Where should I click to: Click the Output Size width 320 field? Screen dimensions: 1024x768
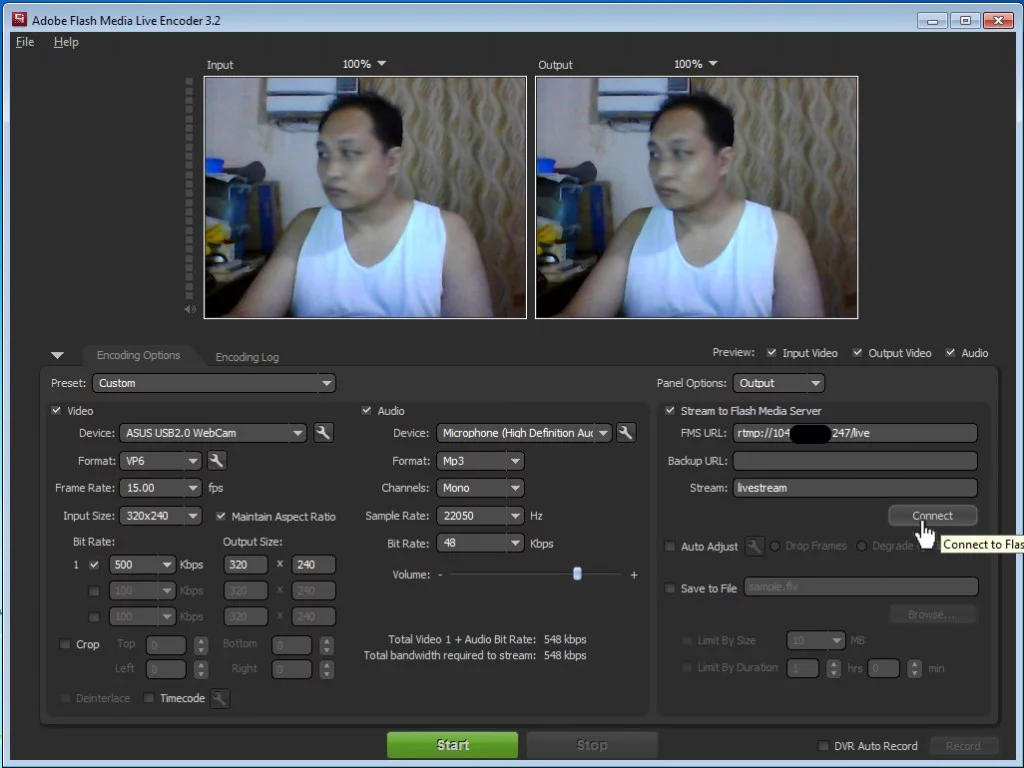tap(246, 565)
